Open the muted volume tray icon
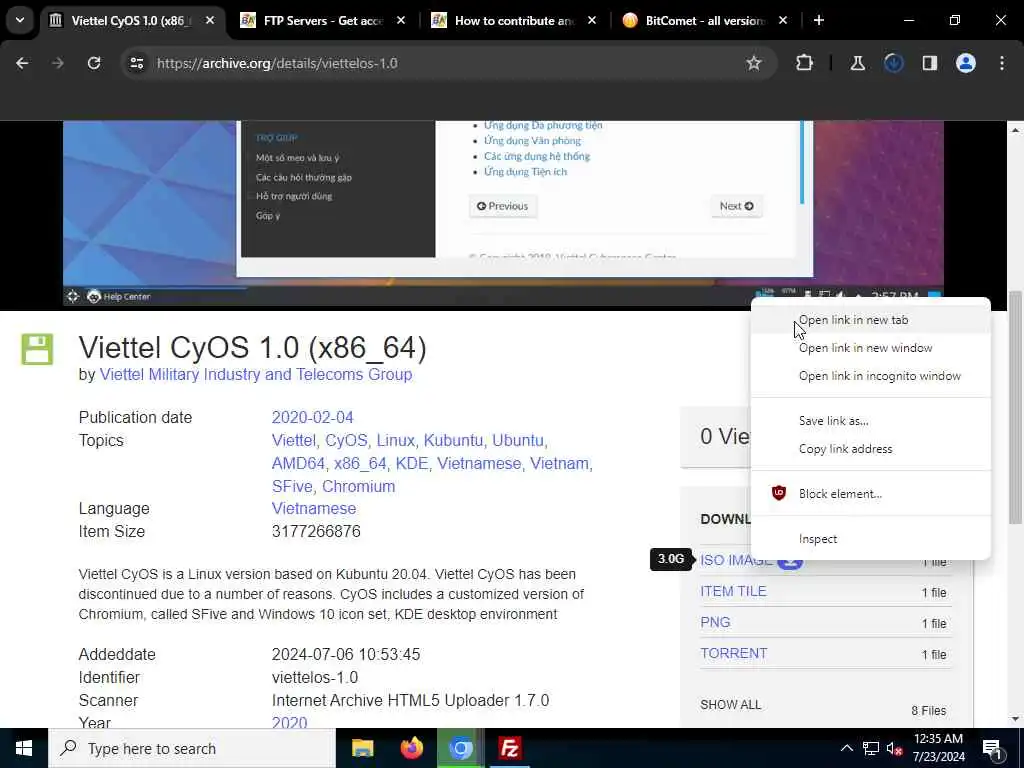This screenshot has height=768, width=1024. point(894,748)
